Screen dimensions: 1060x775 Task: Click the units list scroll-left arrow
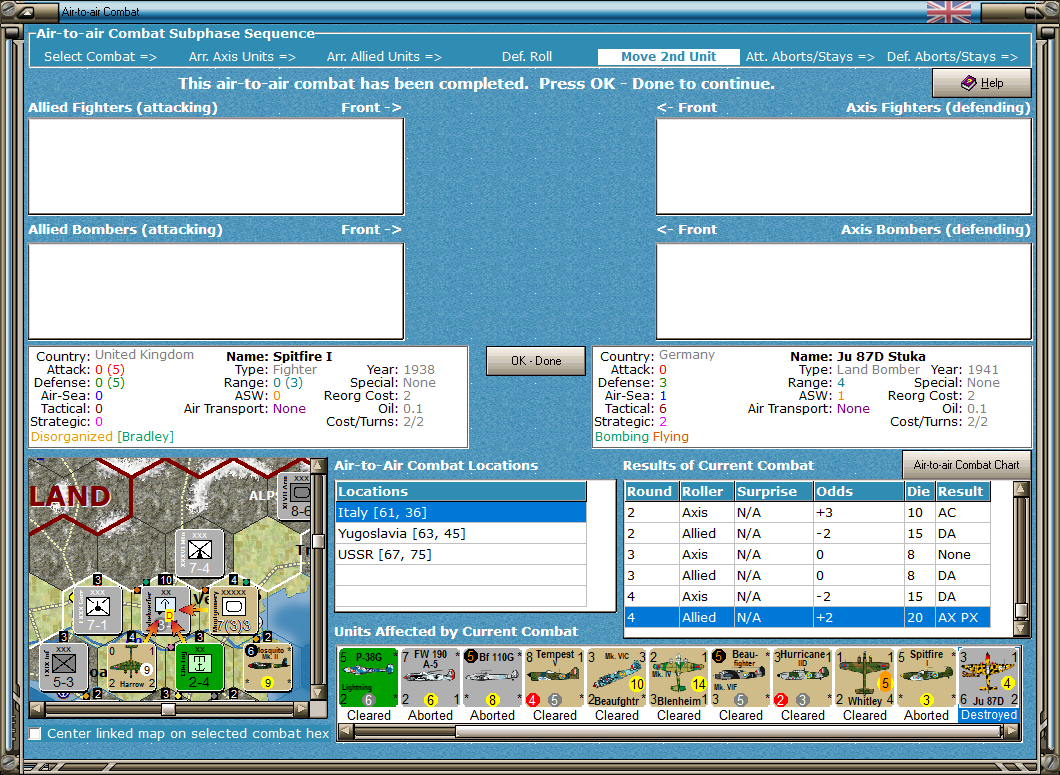(345, 731)
